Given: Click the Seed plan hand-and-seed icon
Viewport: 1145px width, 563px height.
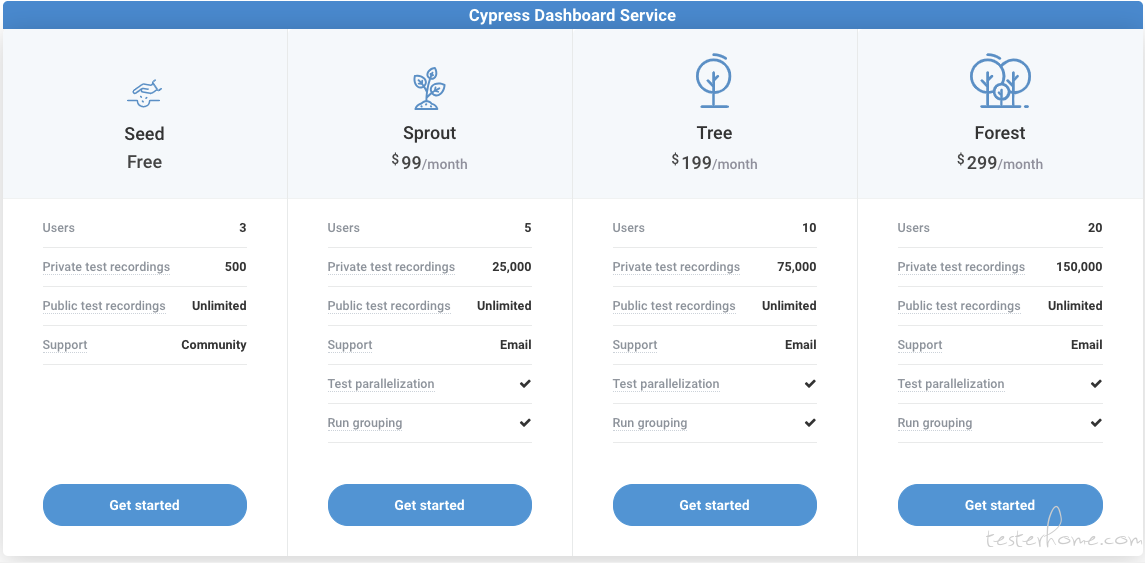Looking at the screenshot, I should [145, 93].
